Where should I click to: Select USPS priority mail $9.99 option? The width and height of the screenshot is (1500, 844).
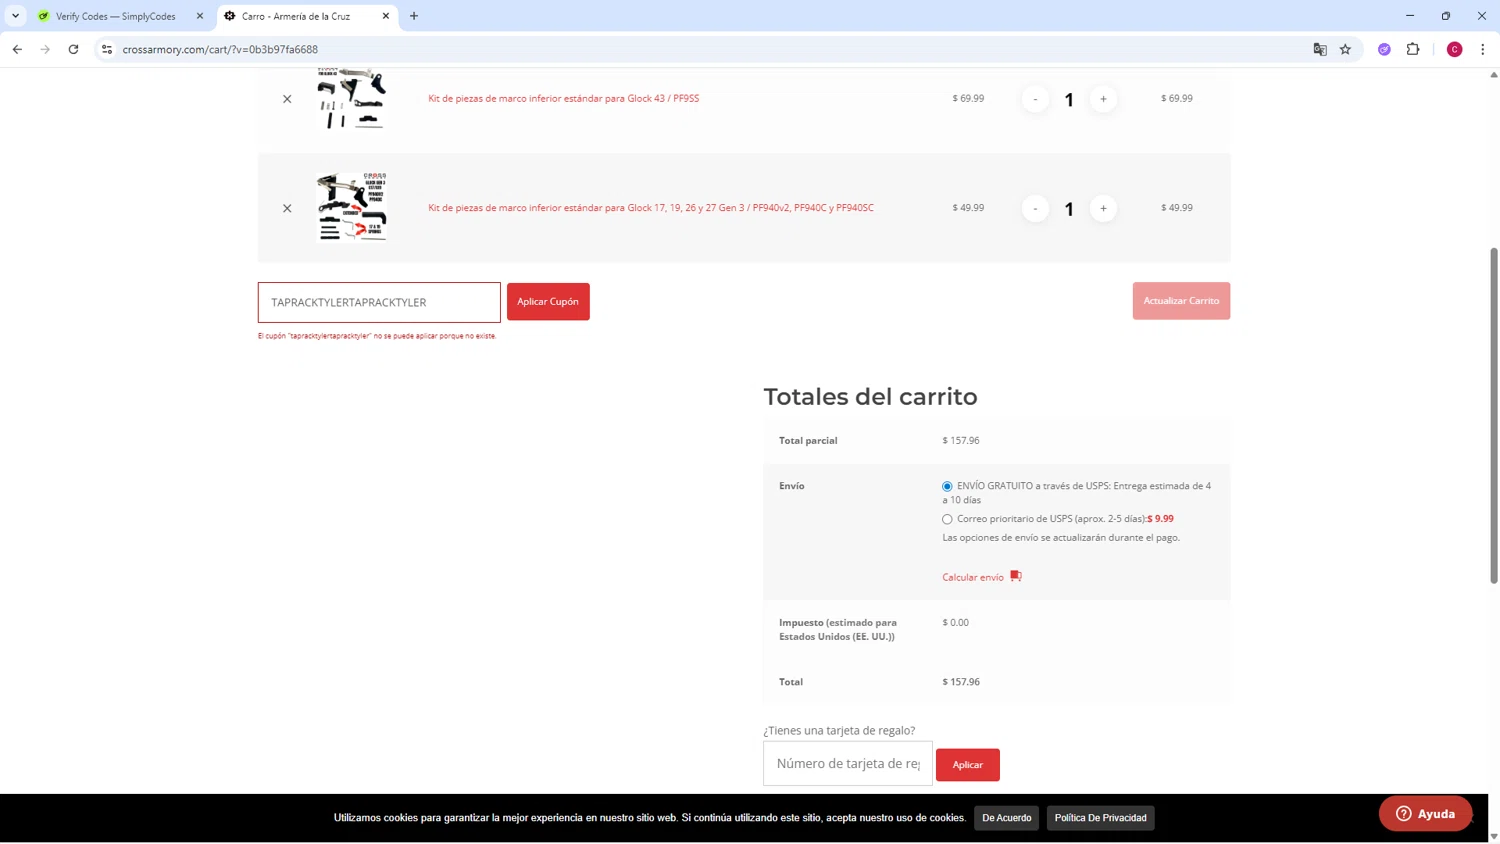click(947, 520)
